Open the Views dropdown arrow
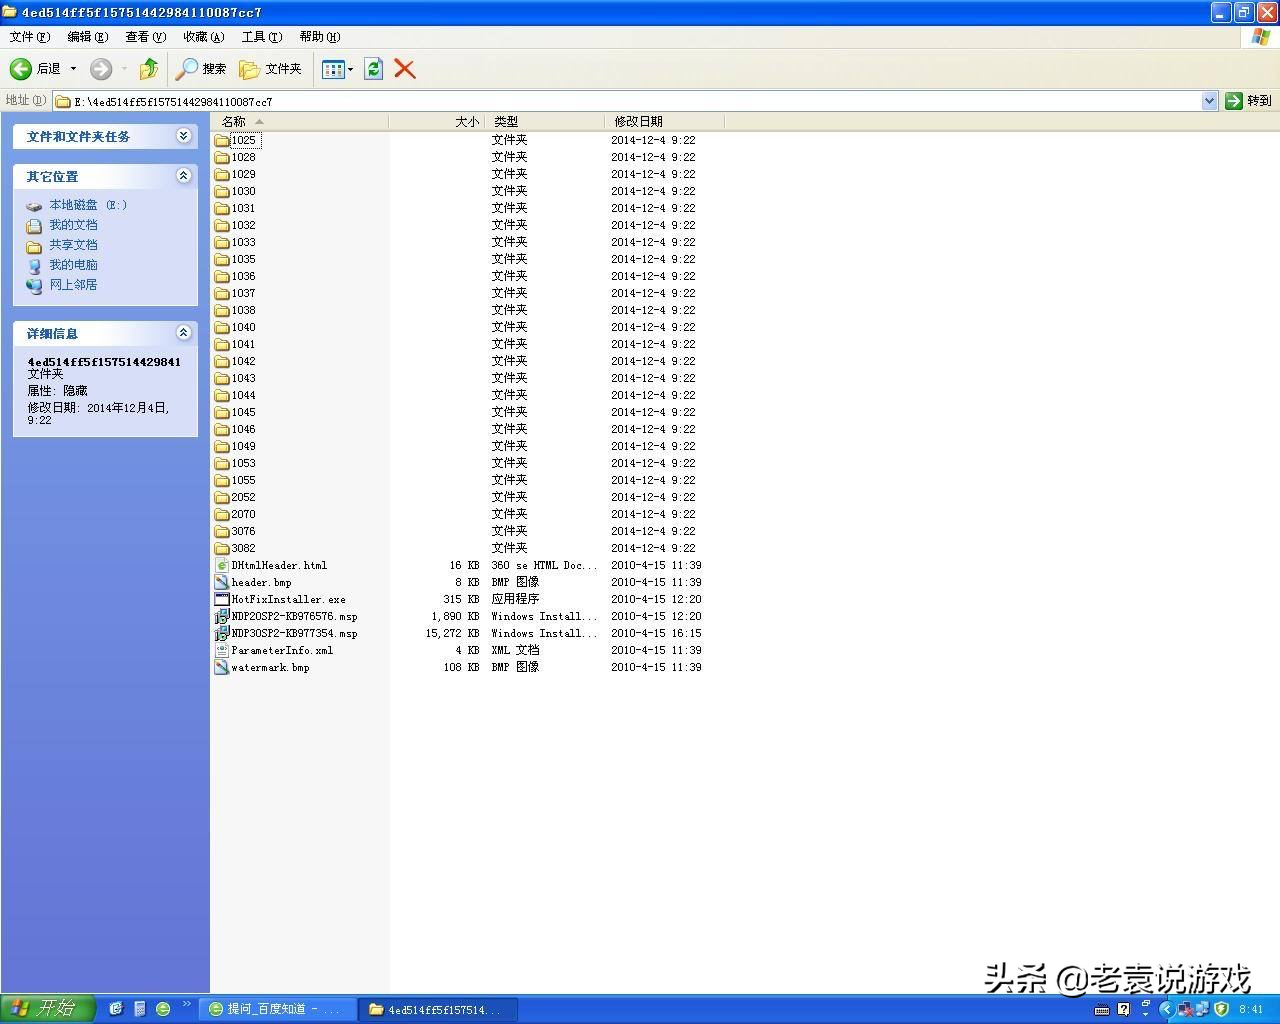The image size is (1280, 1024). coord(350,69)
